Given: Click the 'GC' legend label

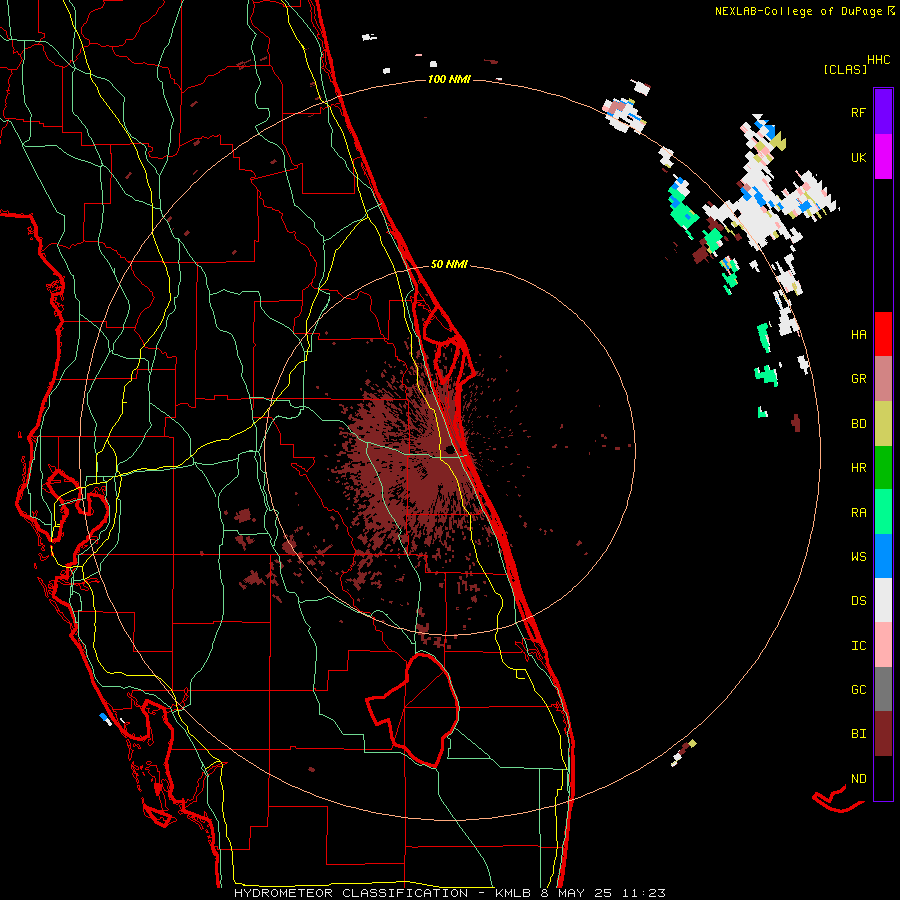Looking at the screenshot, I should tap(858, 690).
